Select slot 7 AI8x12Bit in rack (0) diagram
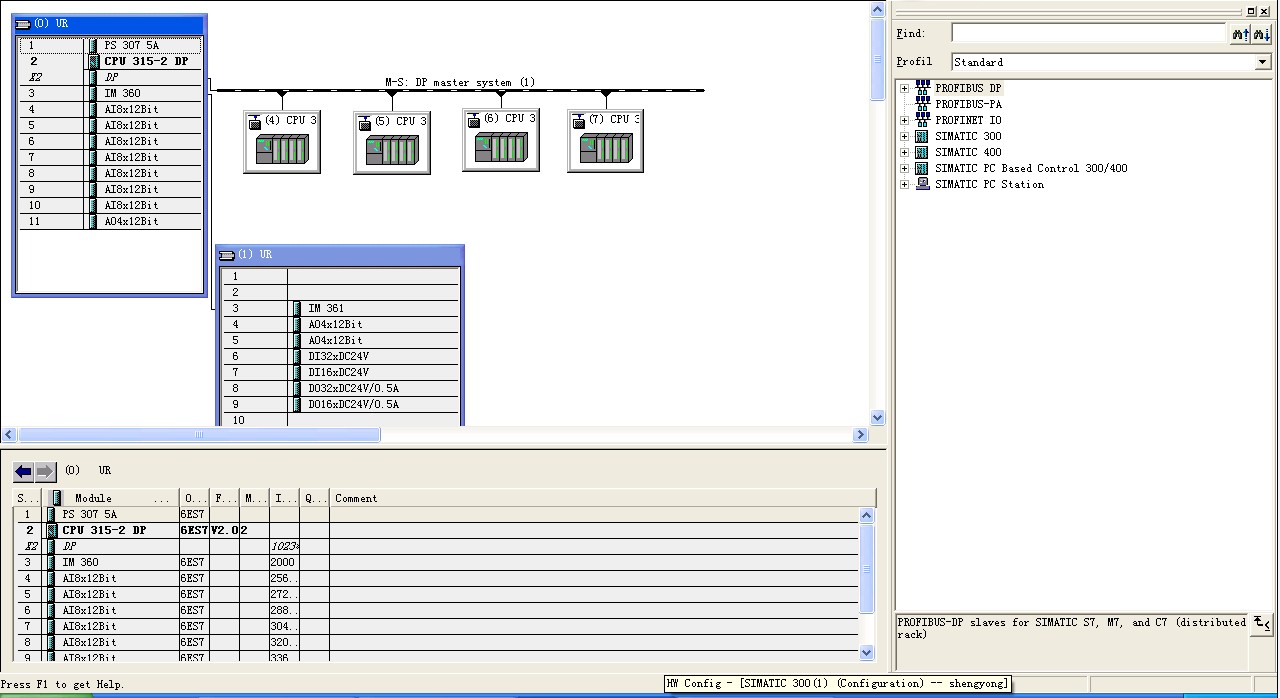 pos(110,158)
